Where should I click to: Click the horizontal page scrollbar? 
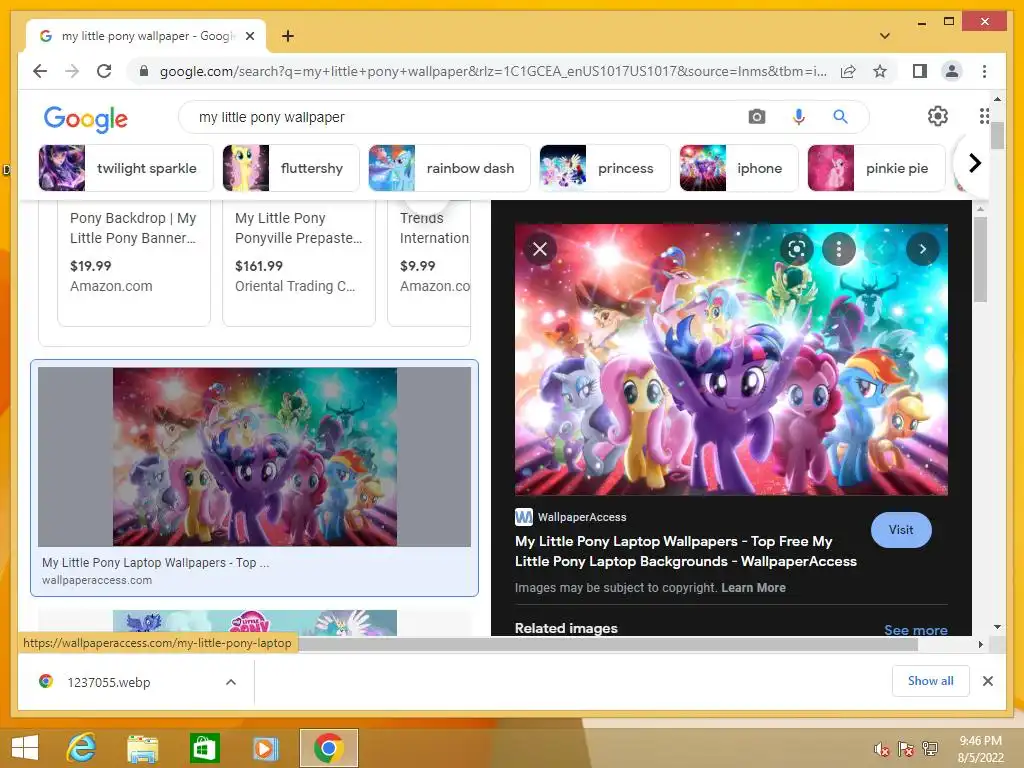point(607,644)
